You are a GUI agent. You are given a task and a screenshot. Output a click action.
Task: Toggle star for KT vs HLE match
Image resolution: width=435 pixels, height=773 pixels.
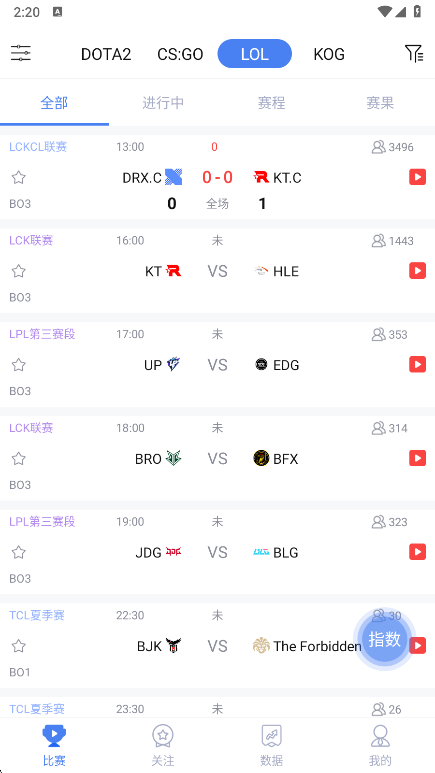19,271
